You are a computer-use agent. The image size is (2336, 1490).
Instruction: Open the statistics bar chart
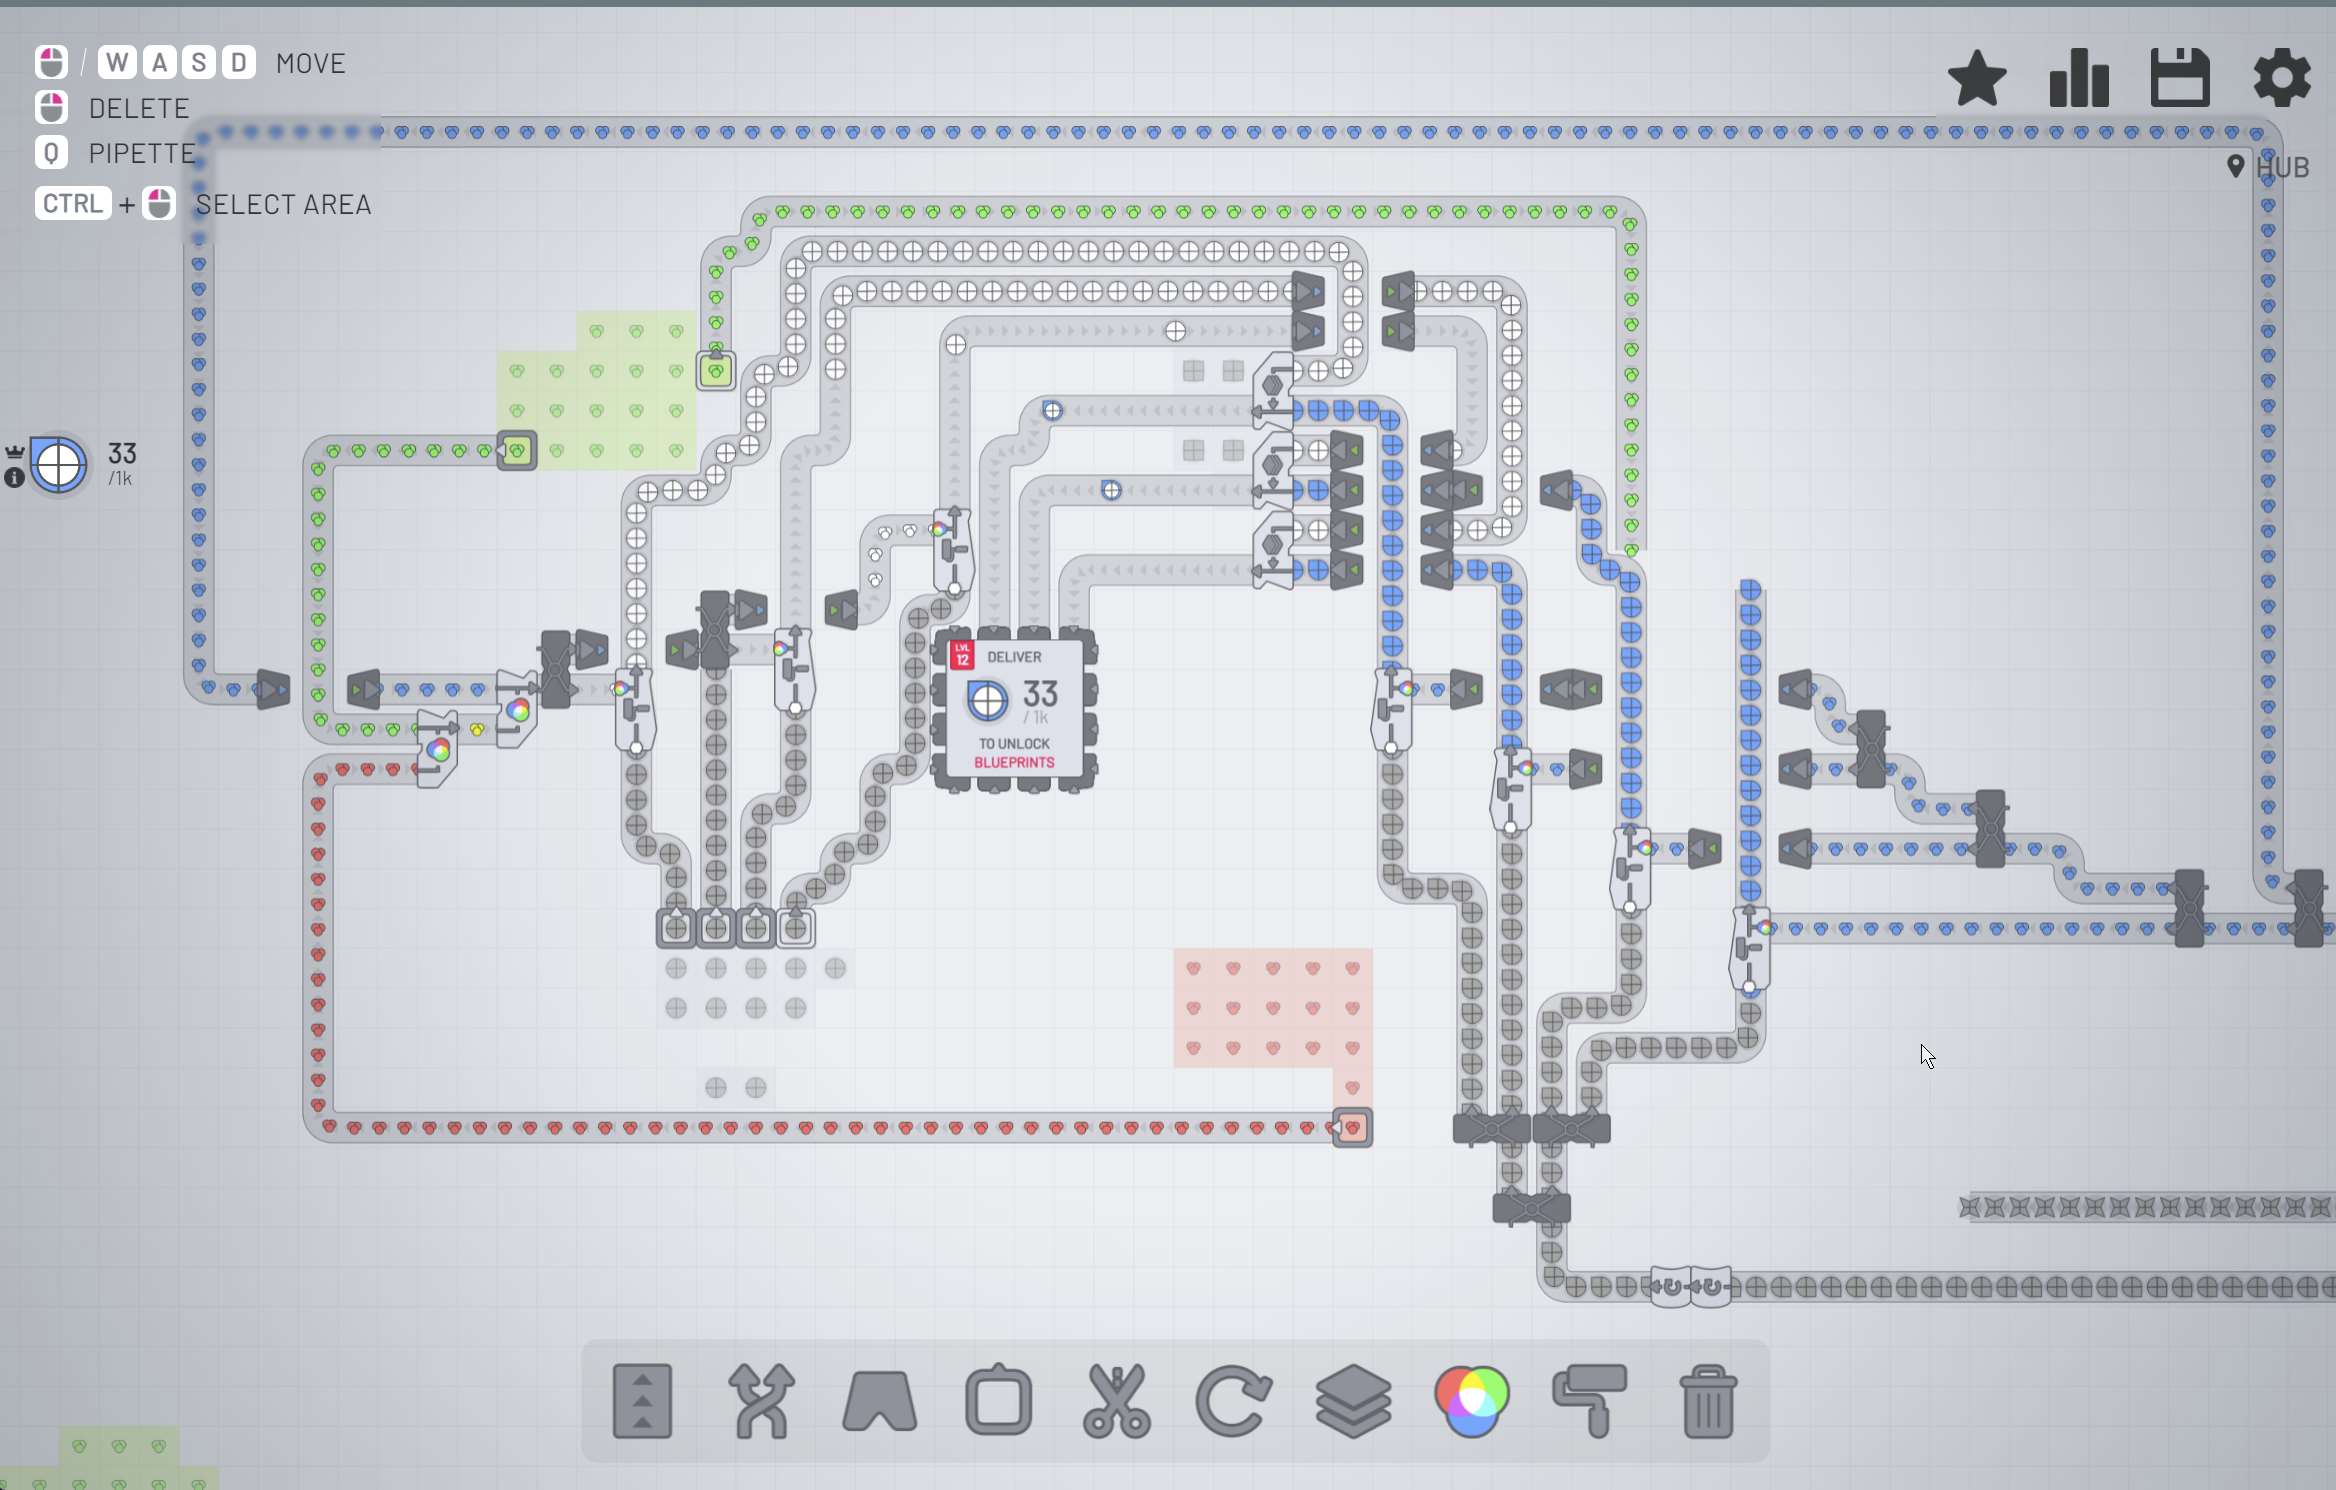pyautogui.click(x=2079, y=78)
